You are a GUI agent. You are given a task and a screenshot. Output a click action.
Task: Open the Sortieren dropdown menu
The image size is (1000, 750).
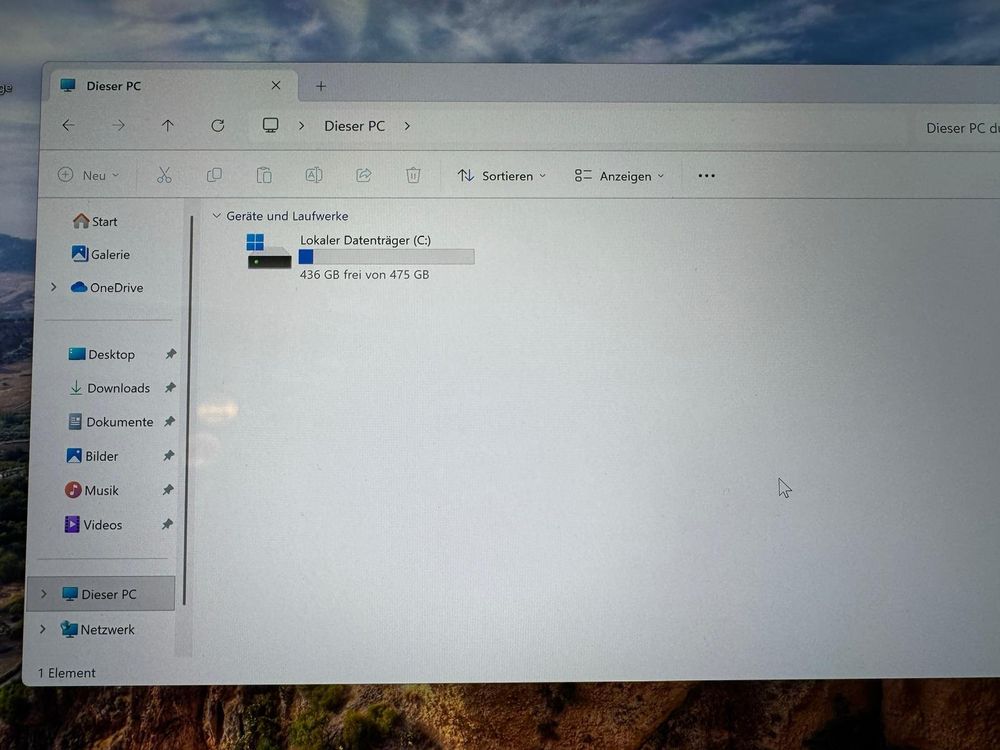pyautogui.click(x=502, y=176)
